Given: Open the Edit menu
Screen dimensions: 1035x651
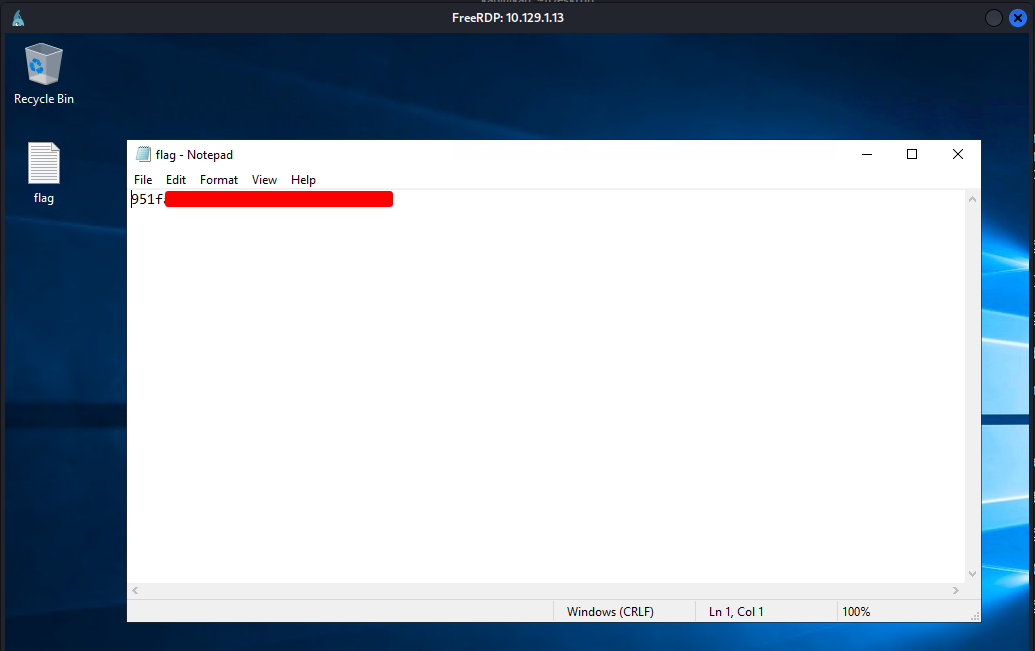Looking at the screenshot, I should point(176,180).
